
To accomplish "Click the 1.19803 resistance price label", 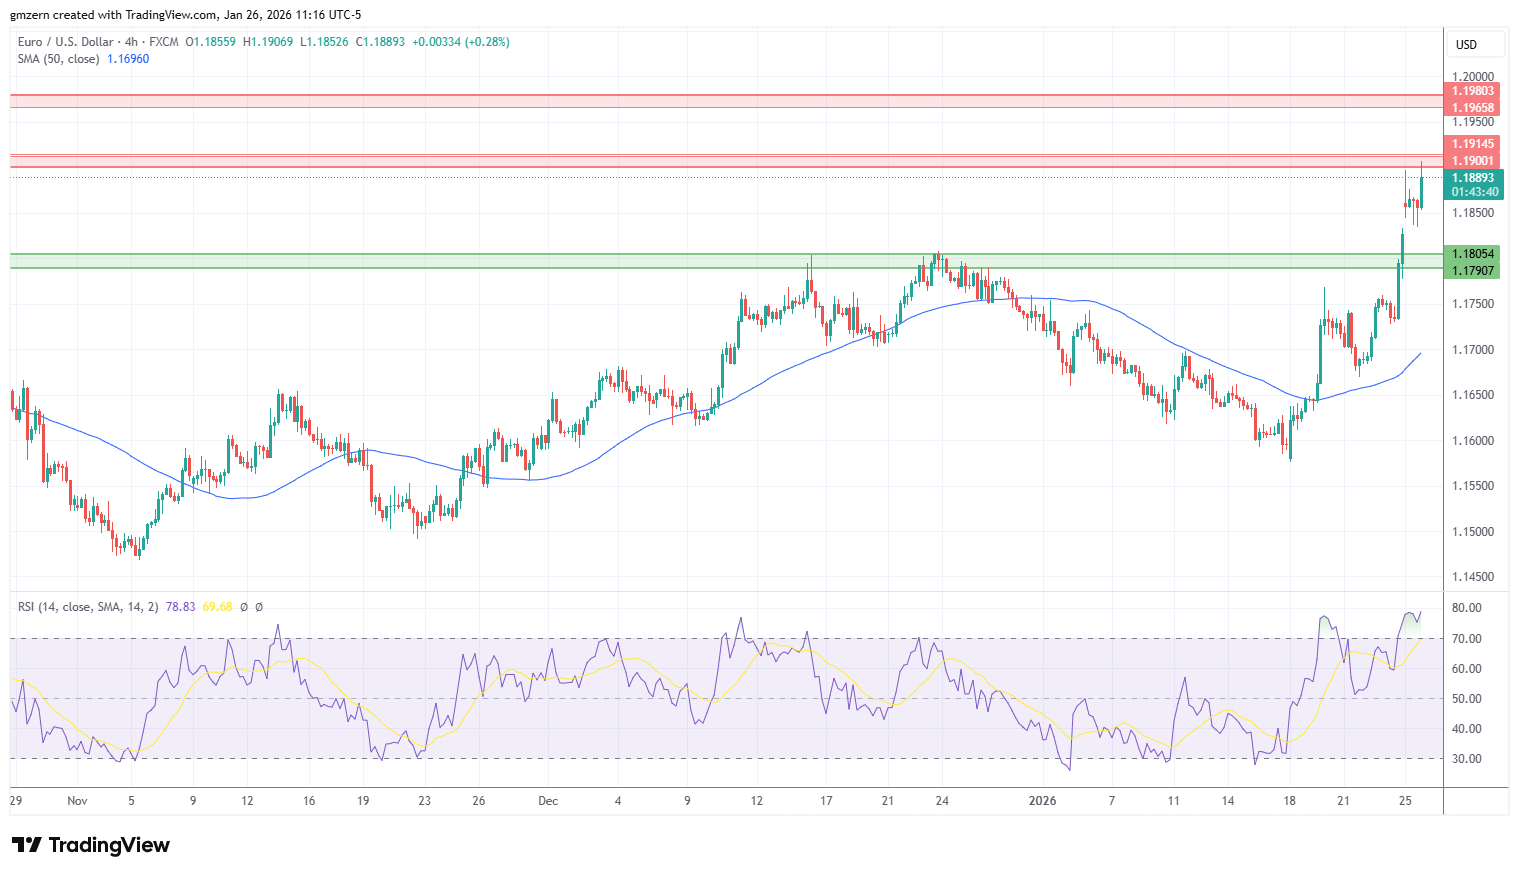I will (x=1473, y=91).
